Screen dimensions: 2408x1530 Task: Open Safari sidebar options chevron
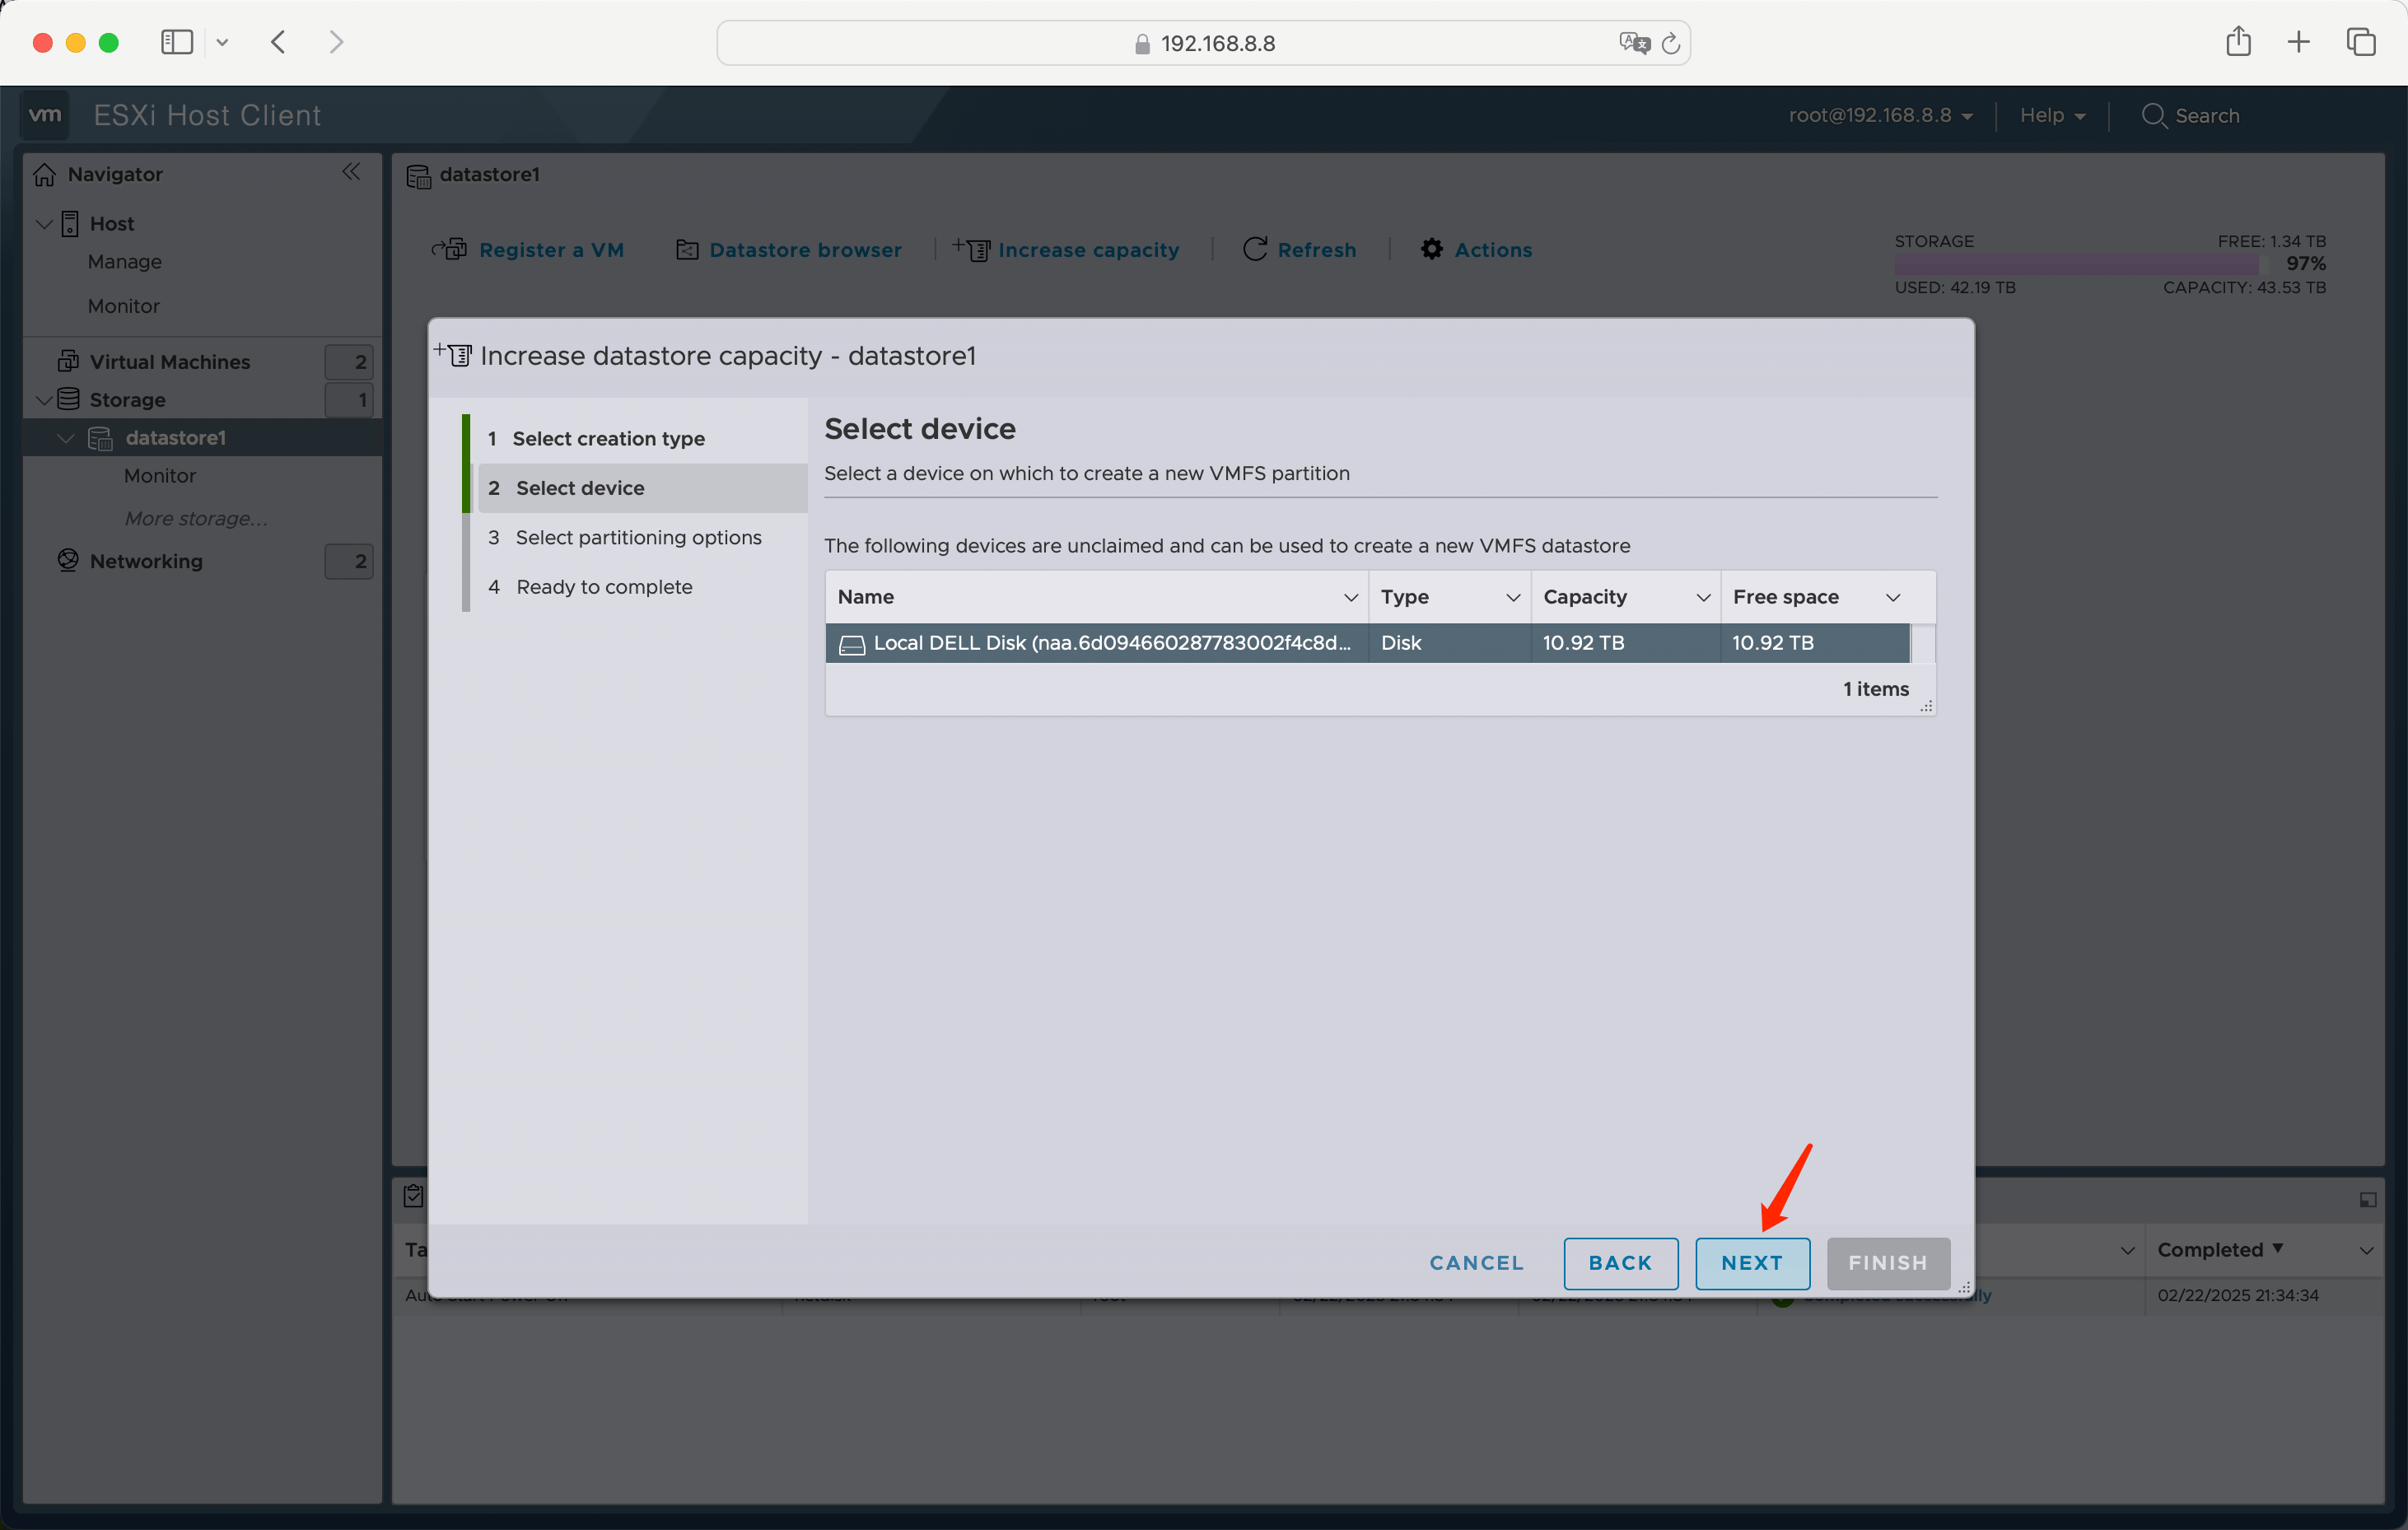click(x=222, y=42)
